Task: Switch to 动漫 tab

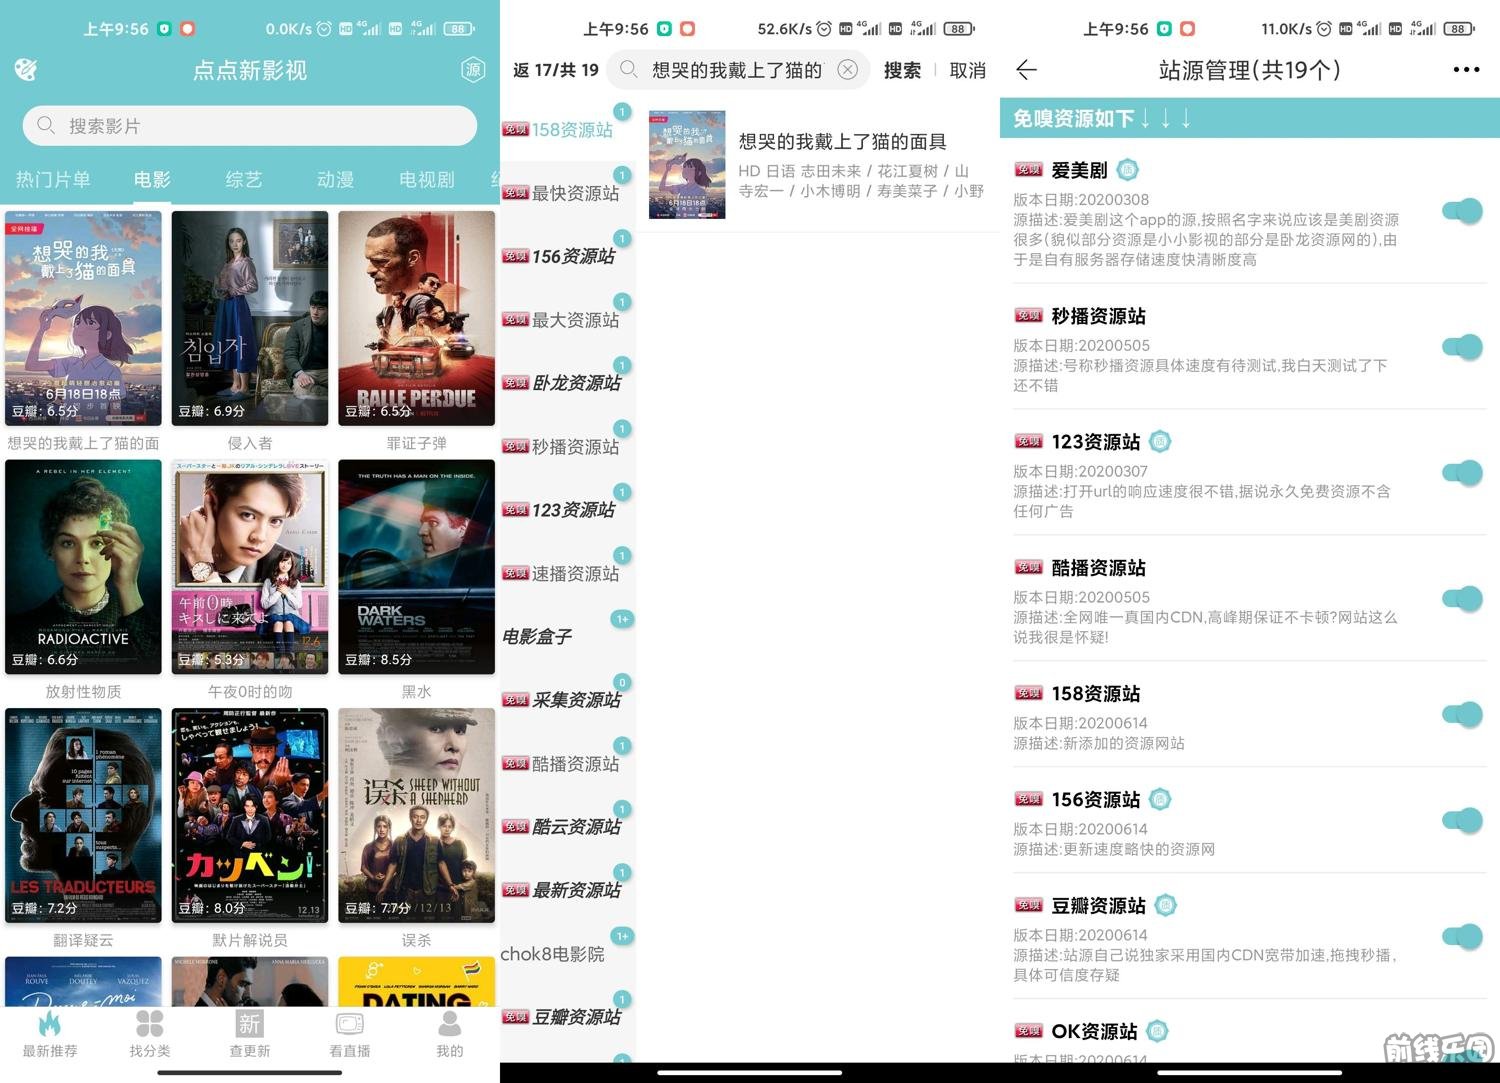Action: coord(335,179)
